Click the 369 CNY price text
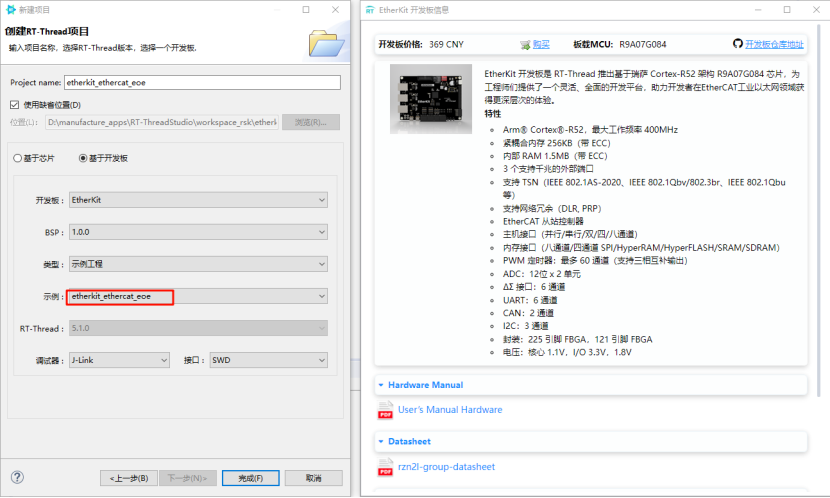The height and width of the screenshot is (498, 830). pos(446,44)
